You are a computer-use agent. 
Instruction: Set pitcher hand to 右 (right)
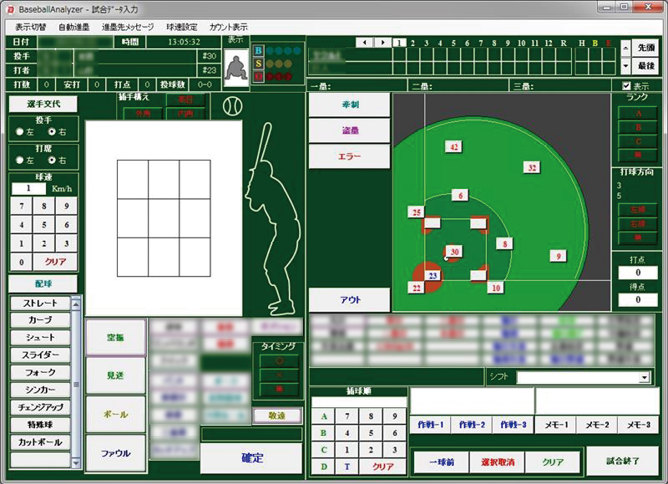point(52,132)
